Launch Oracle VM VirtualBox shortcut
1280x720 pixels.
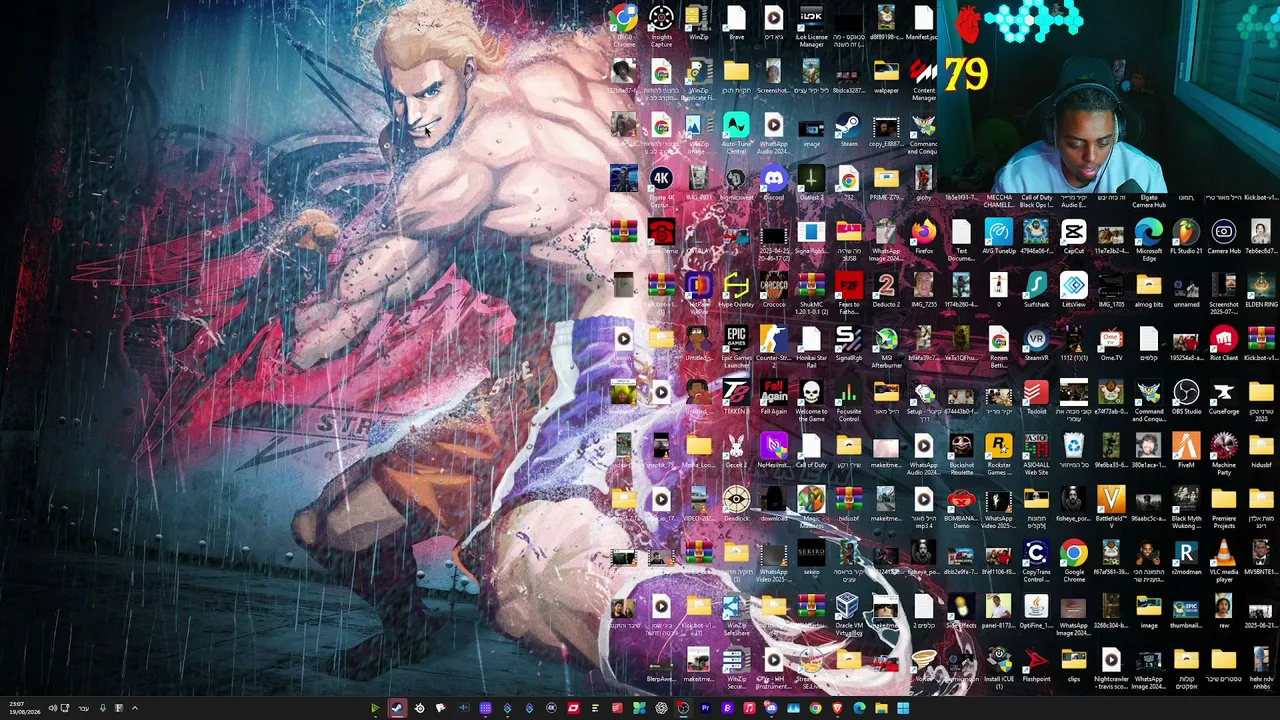coord(848,614)
